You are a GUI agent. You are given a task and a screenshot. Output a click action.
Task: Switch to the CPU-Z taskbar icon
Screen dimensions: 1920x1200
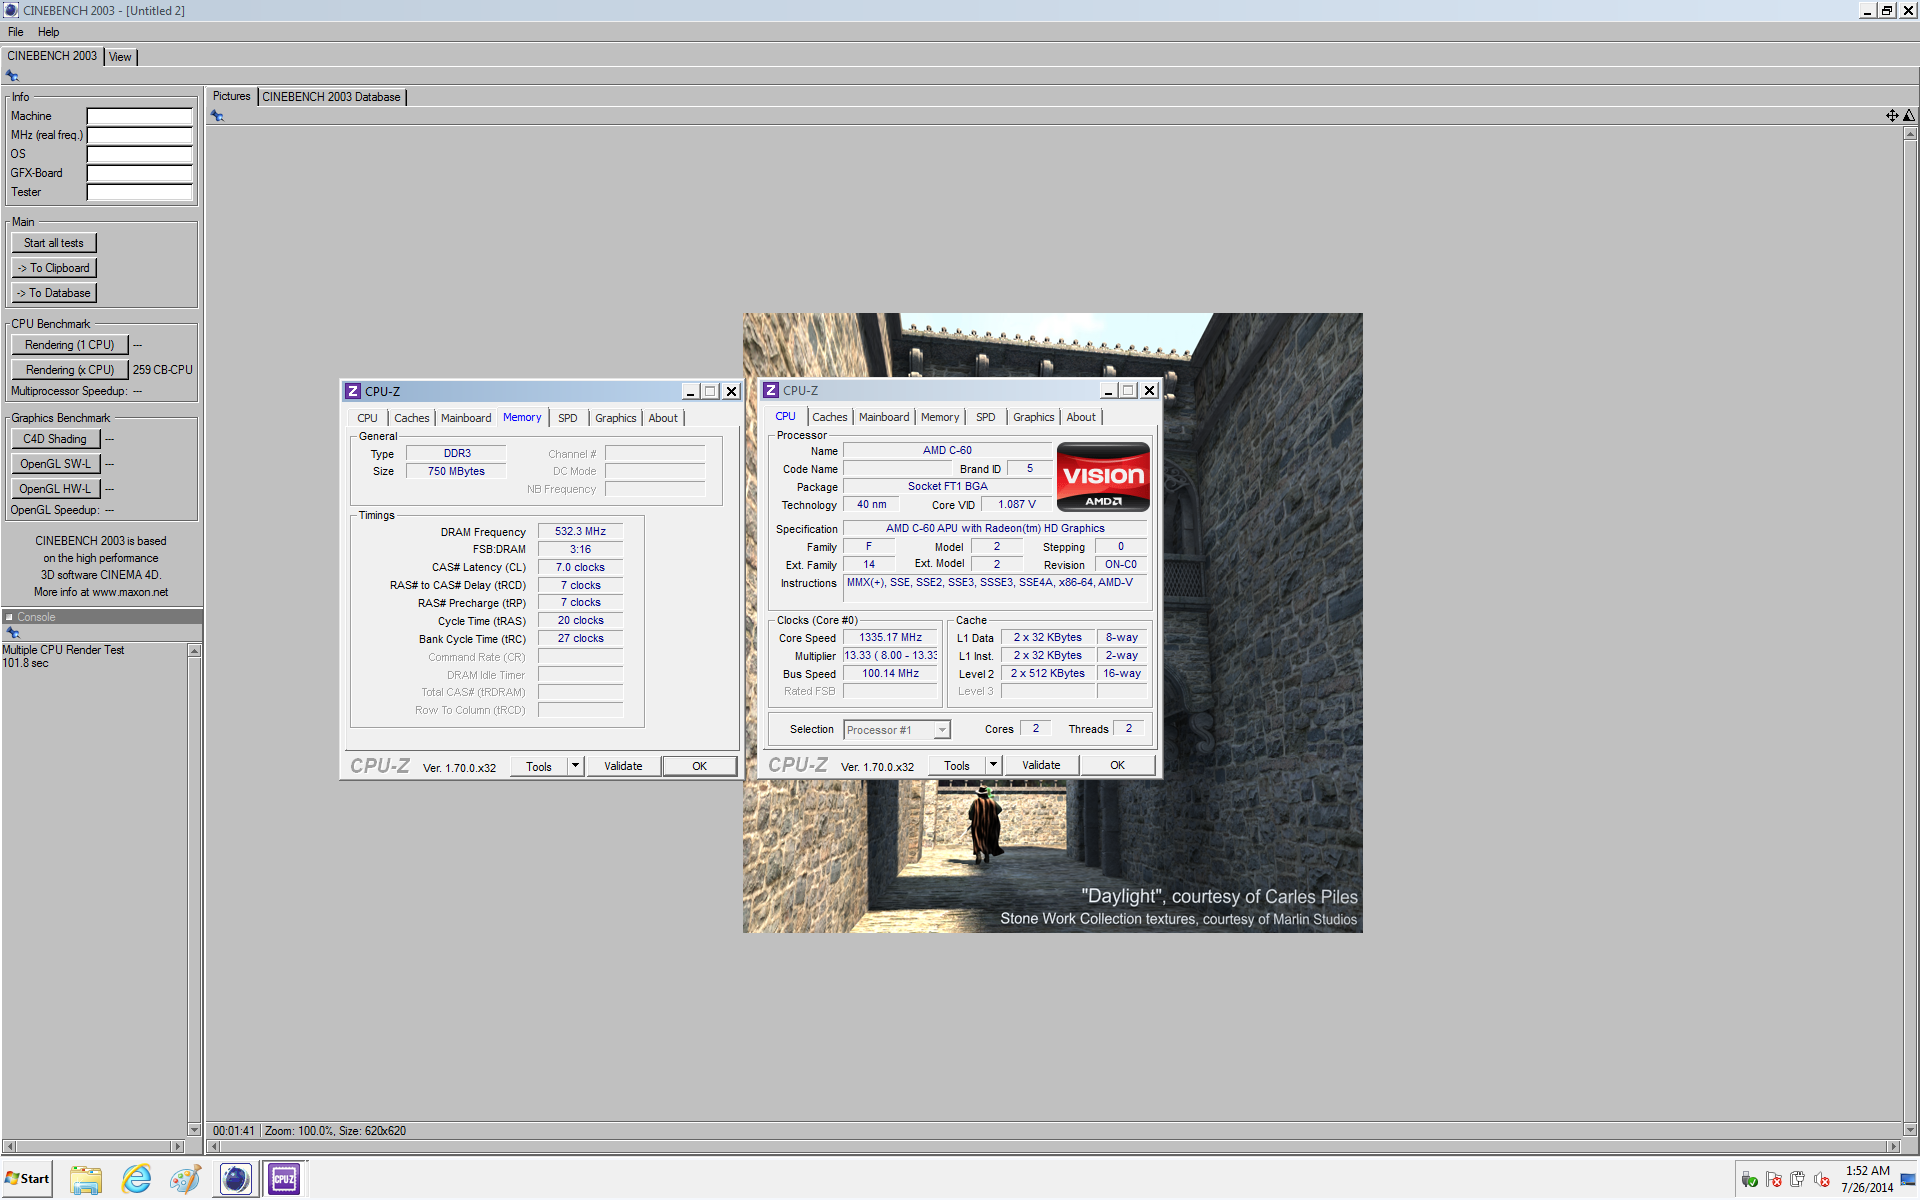pyautogui.click(x=284, y=1179)
